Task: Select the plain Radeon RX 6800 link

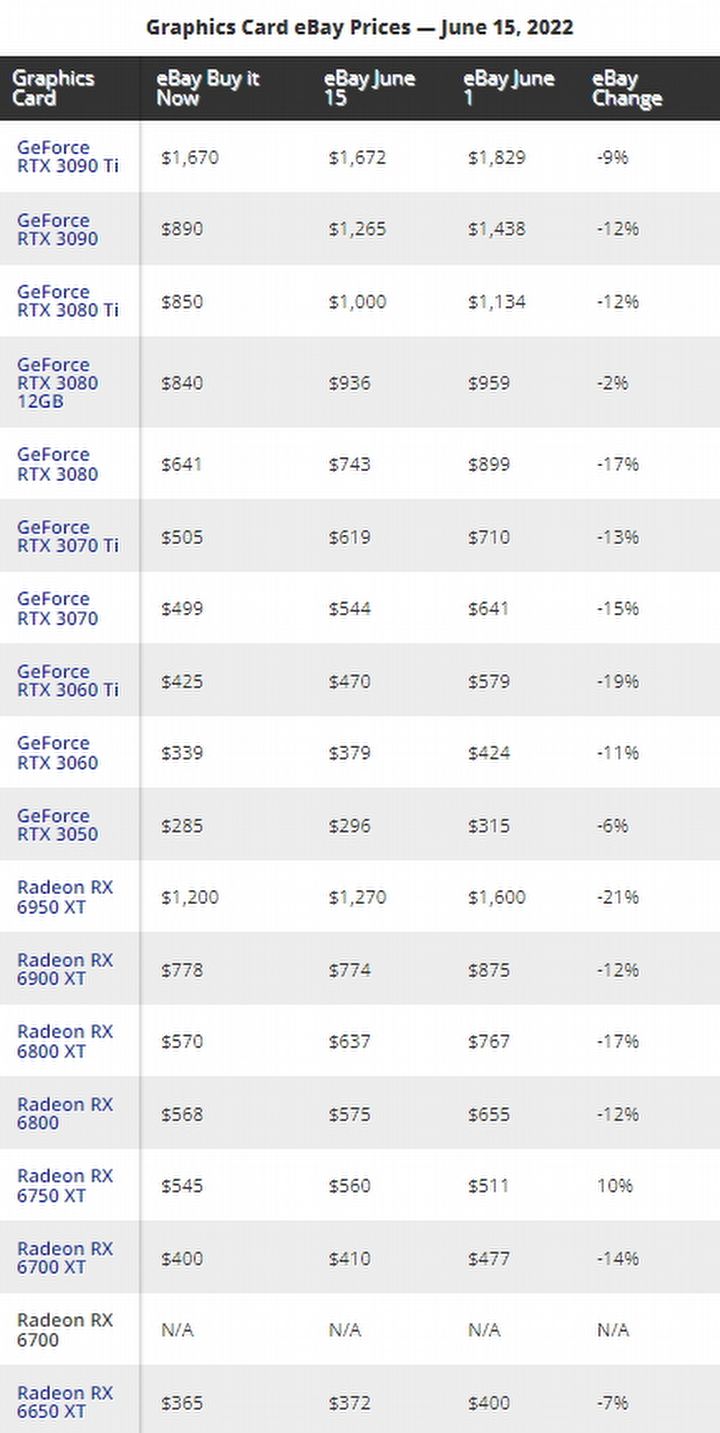Action: 65,1113
